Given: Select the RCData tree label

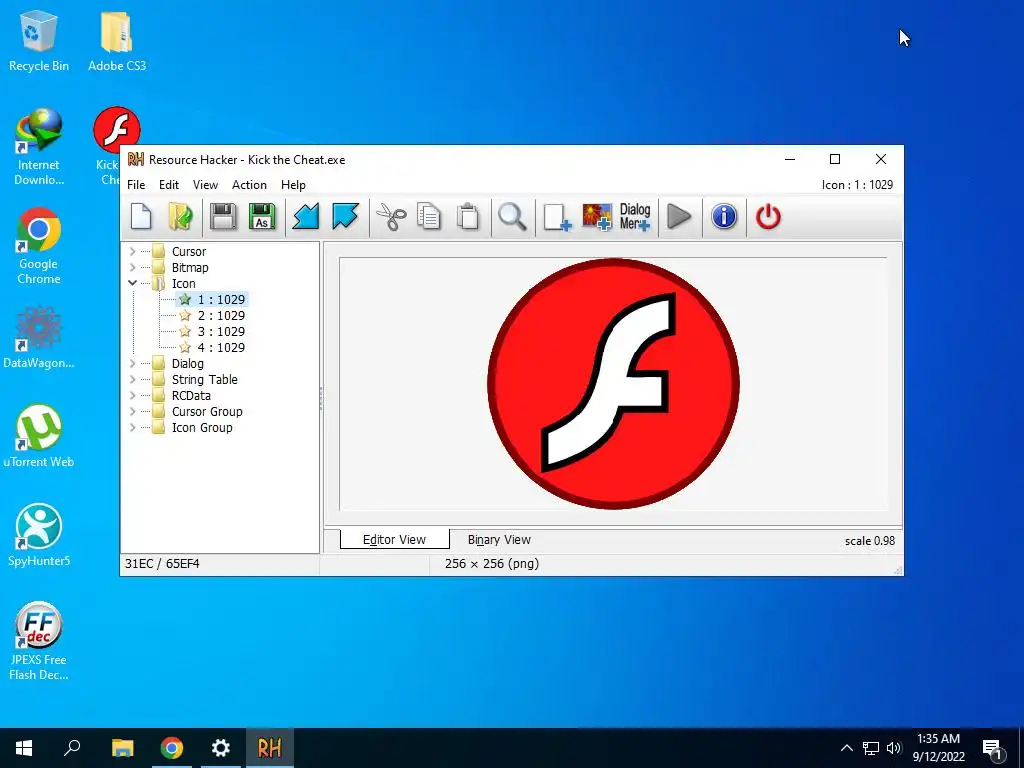Looking at the screenshot, I should (x=191, y=395).
